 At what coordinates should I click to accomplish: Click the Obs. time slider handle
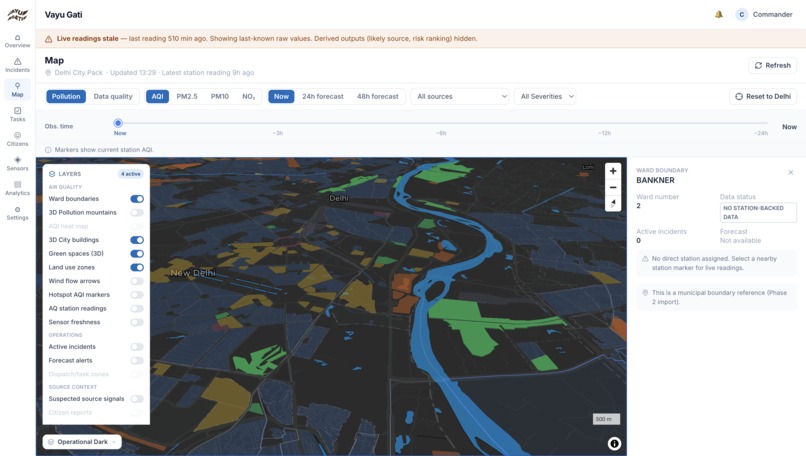tap(118, 123)
